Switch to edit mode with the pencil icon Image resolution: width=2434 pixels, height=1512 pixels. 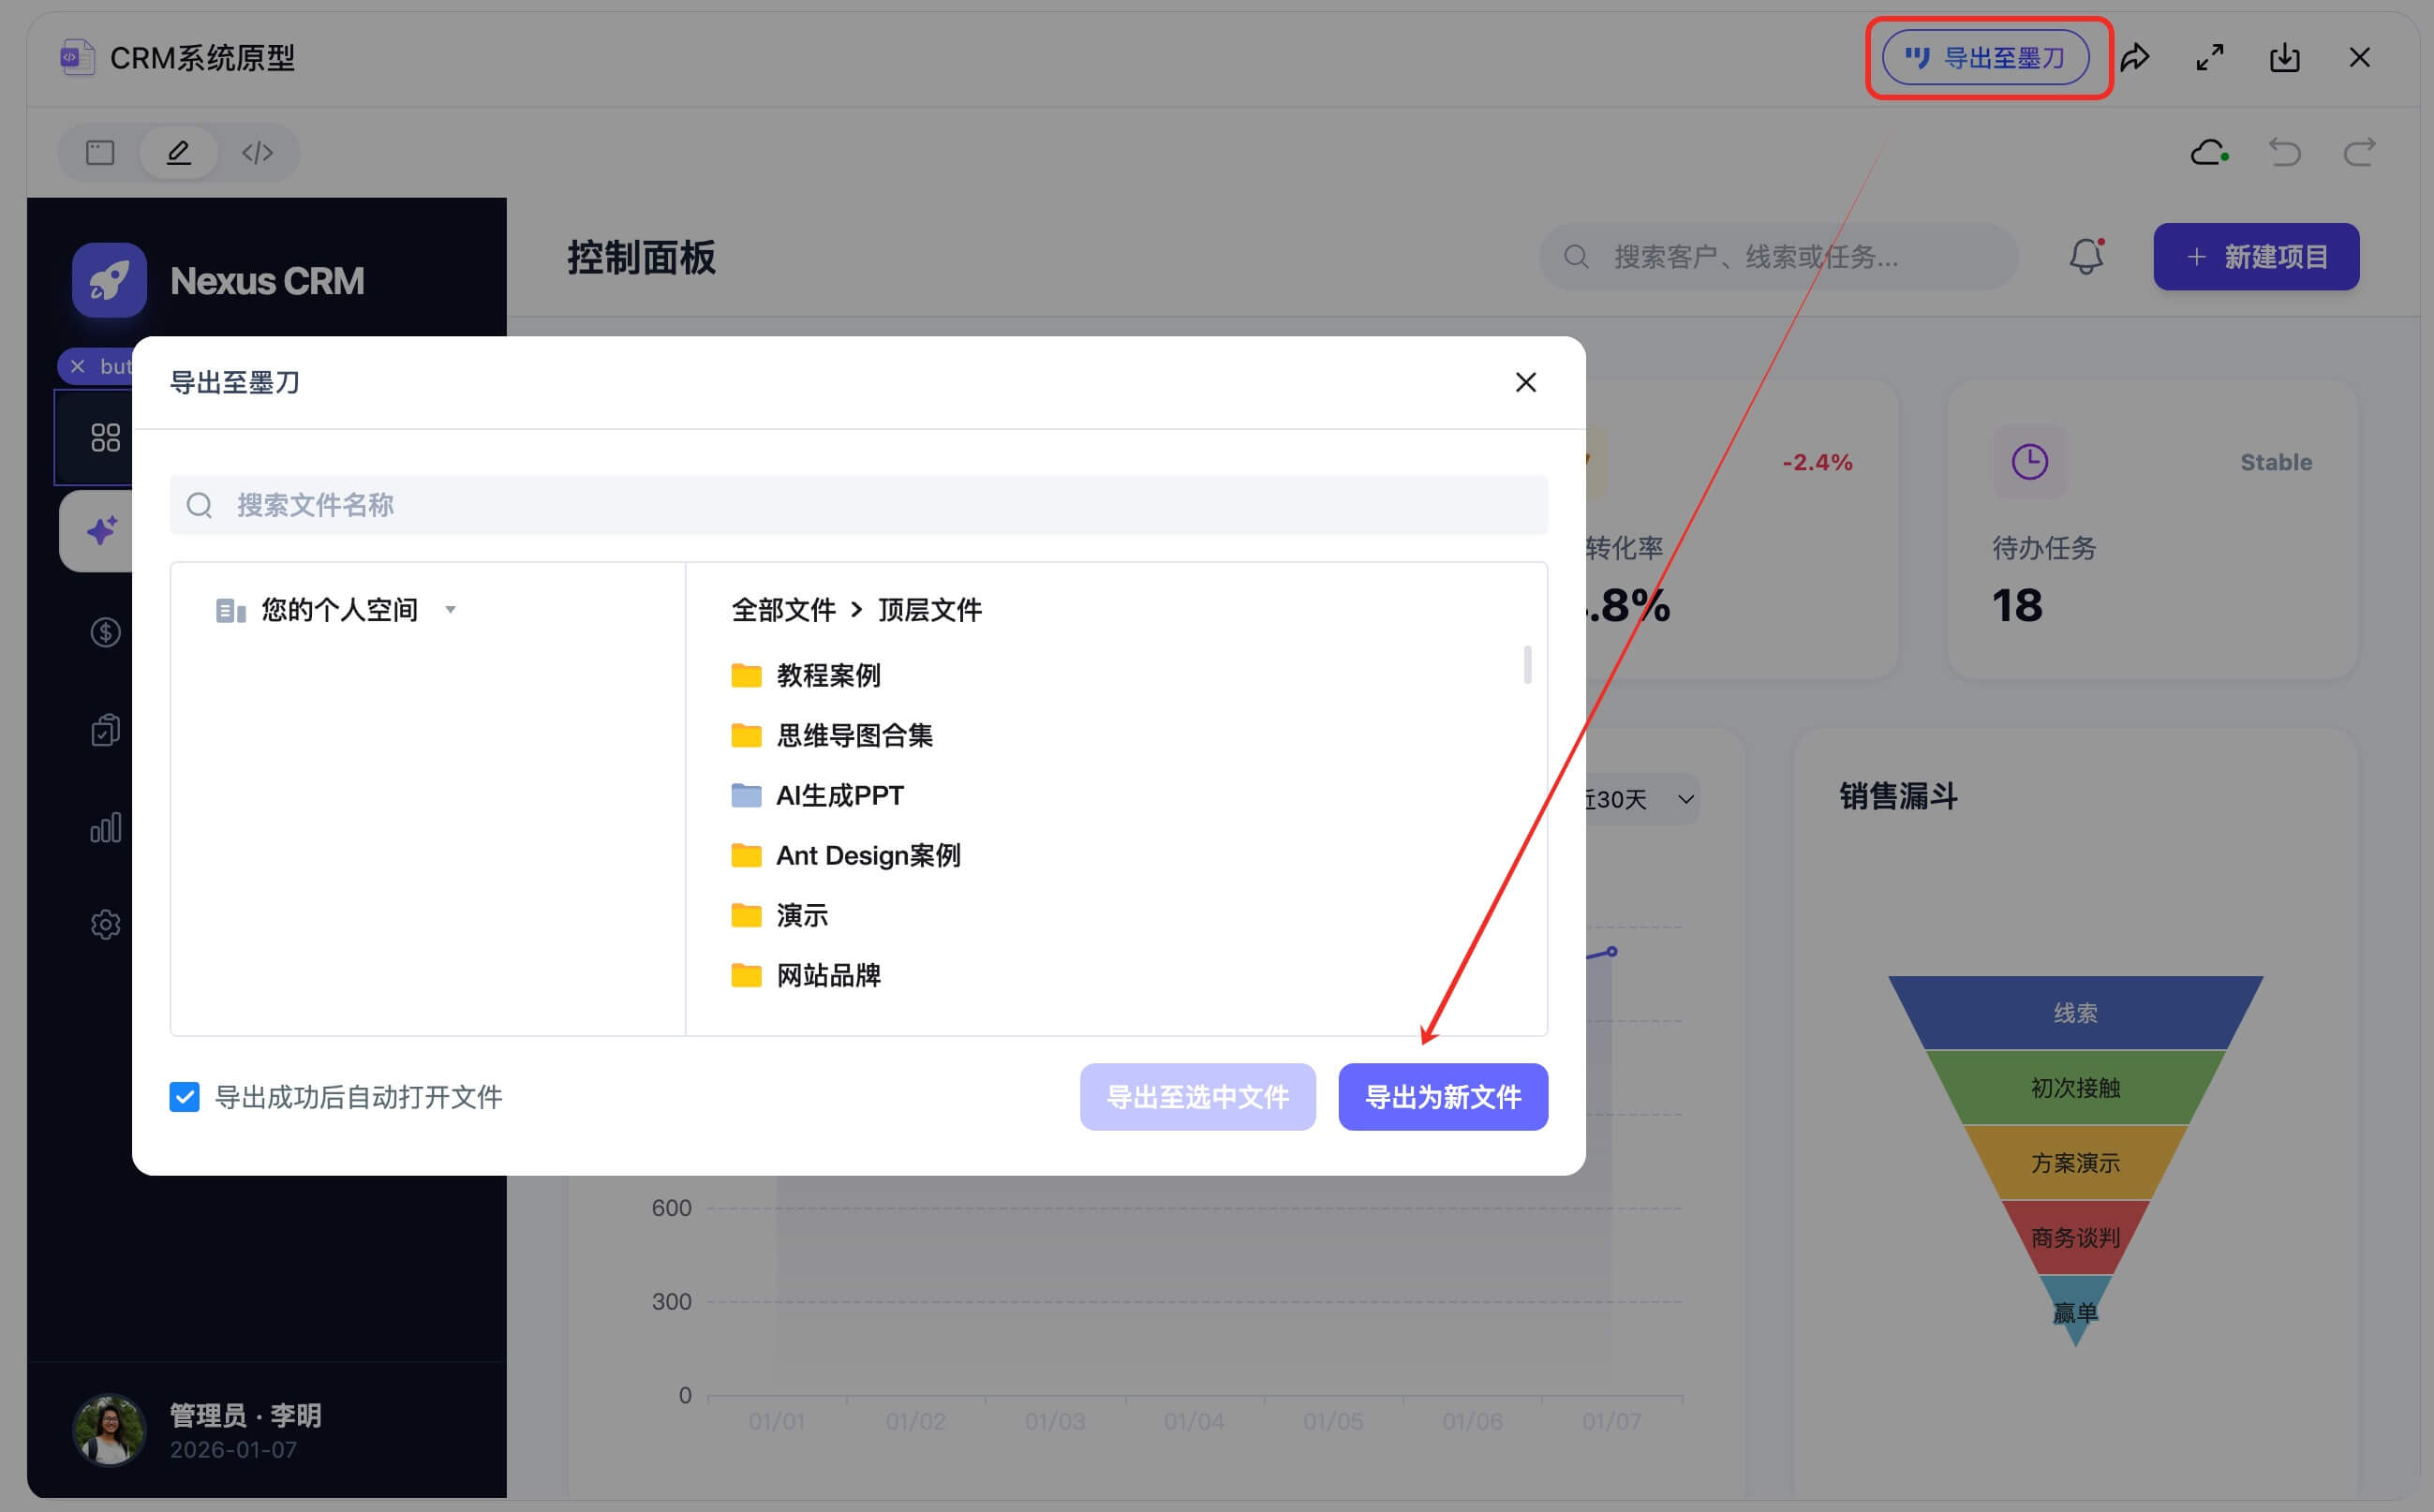(x=178, y=152)
